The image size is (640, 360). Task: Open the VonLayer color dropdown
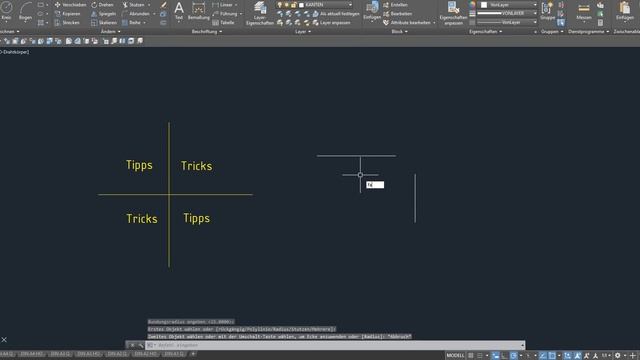click(535, 5)
